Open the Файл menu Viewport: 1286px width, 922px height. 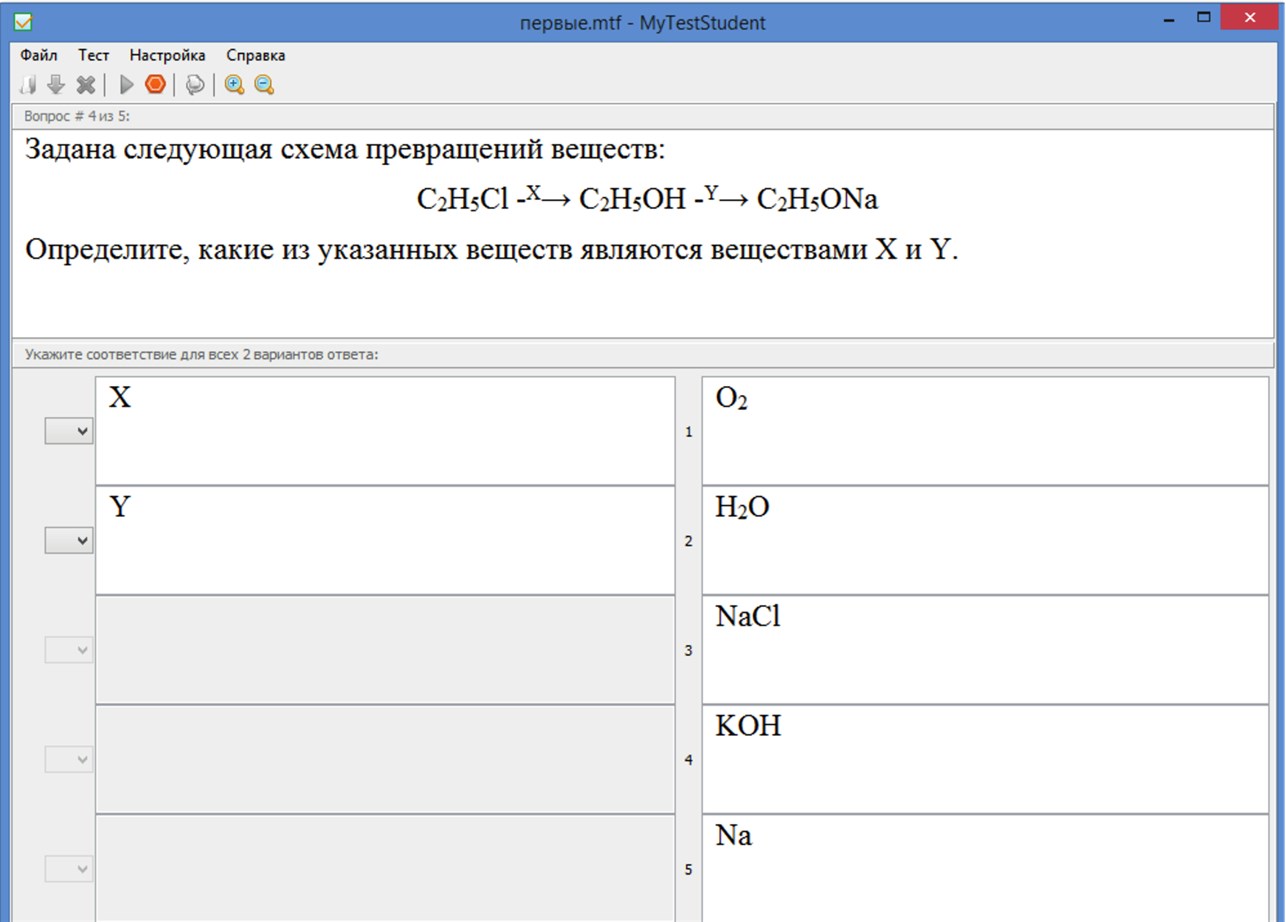38,55
